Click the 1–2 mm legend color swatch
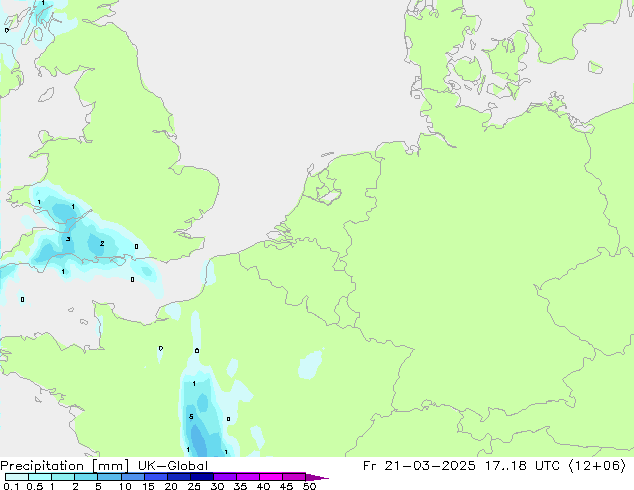Image resolution: width=634 pixels, height=490 pixels. pyautogui.click(x=63, y=477)
